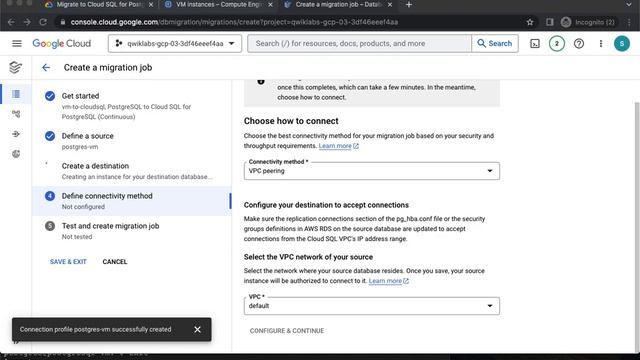Open the main navigation hamburger menu

[x=17, y=43]
